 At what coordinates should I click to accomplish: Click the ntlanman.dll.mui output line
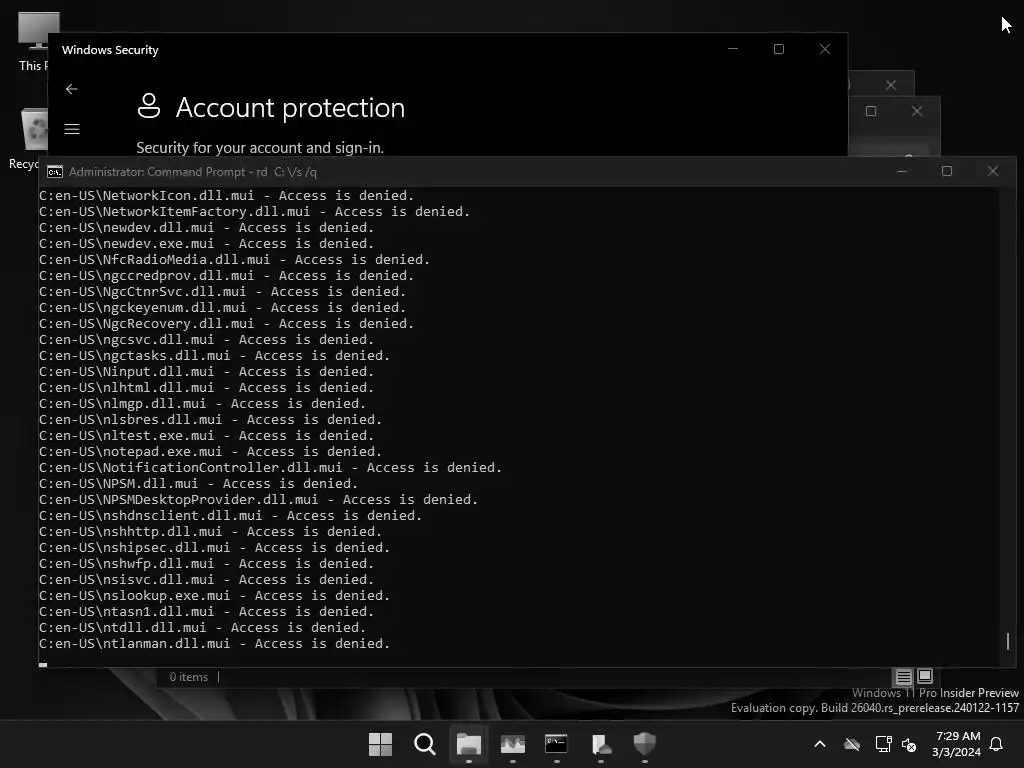(x=214, y=644)
